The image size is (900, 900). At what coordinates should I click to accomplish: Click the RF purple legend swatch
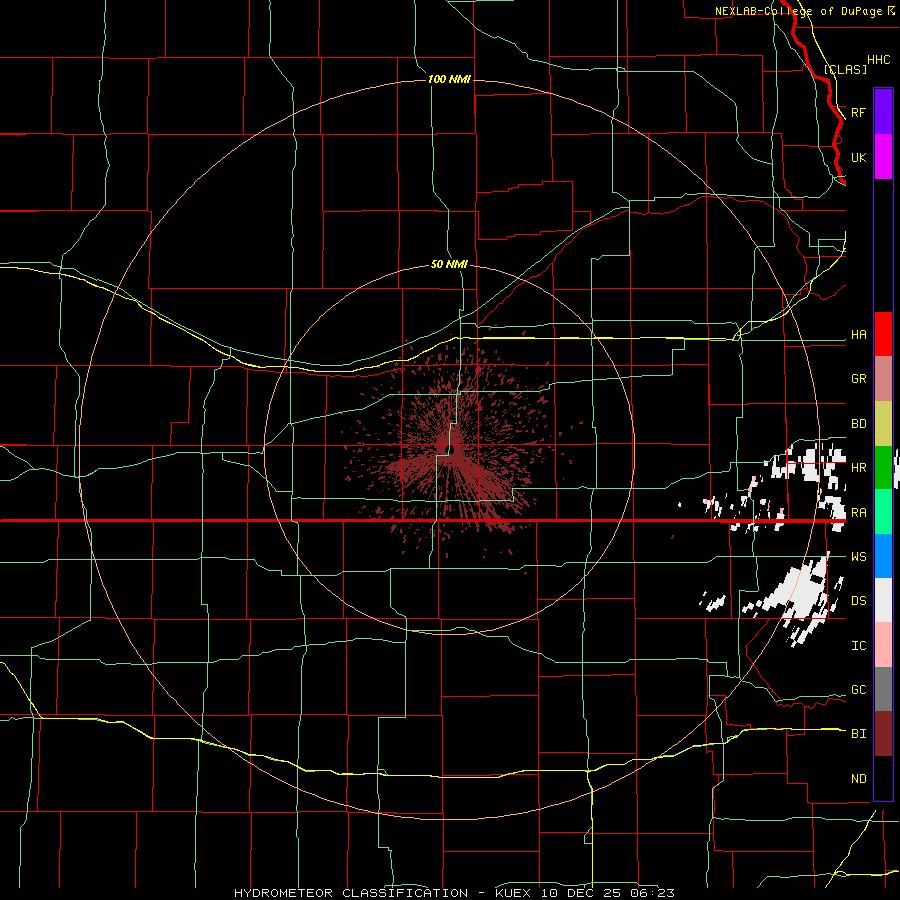883,112
